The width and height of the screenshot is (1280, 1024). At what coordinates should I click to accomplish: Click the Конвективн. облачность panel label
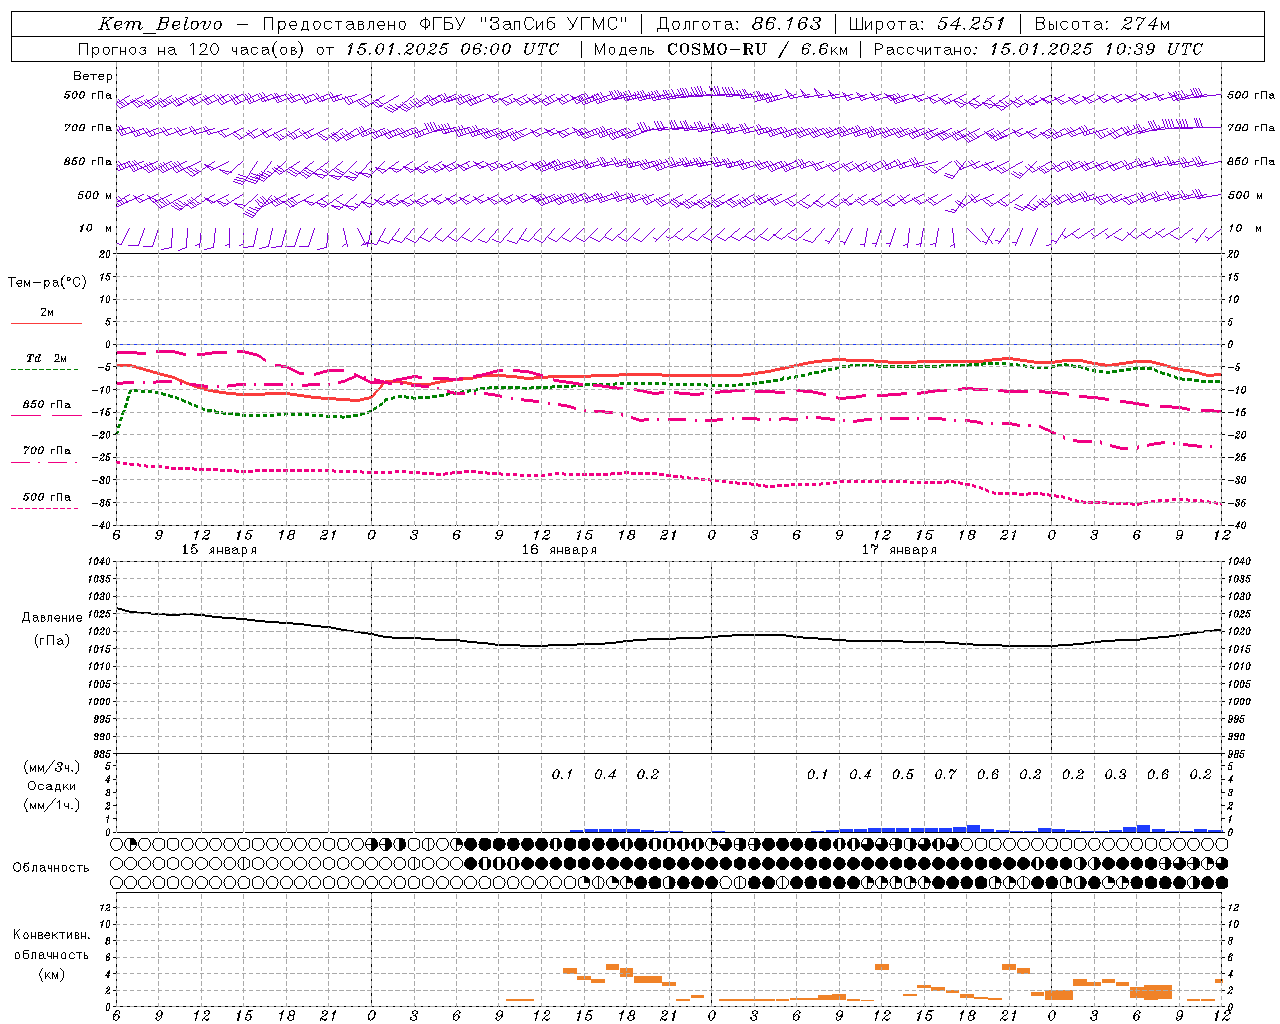coord(51,945)
